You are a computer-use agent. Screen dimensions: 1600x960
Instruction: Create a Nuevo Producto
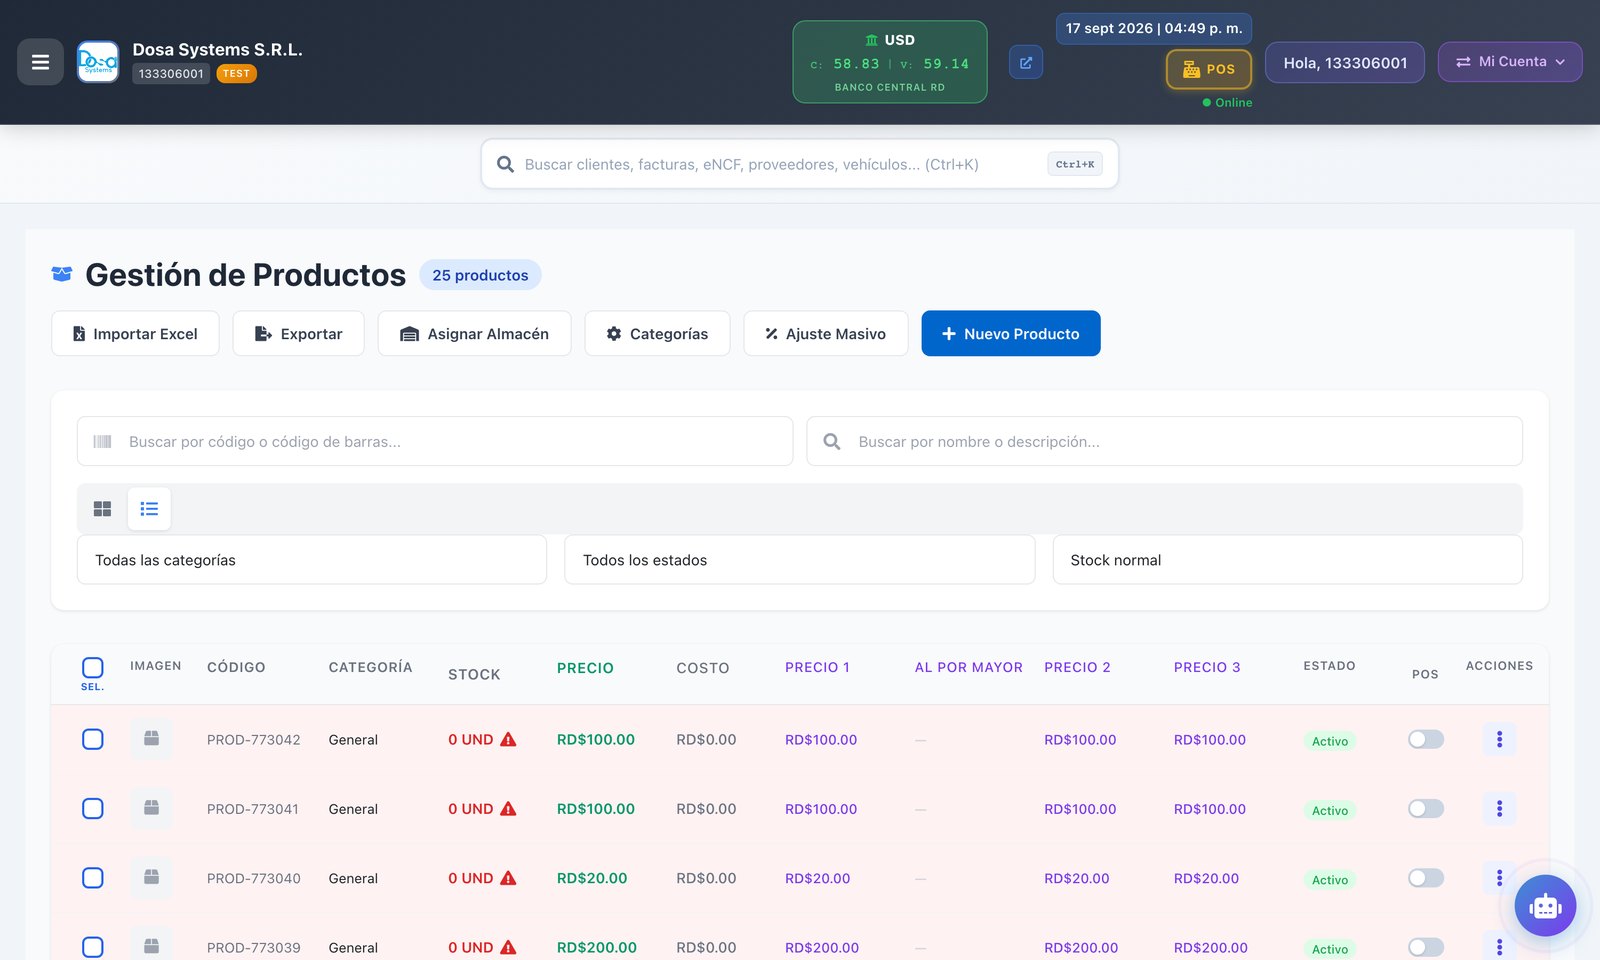(x=1011, y=333)
